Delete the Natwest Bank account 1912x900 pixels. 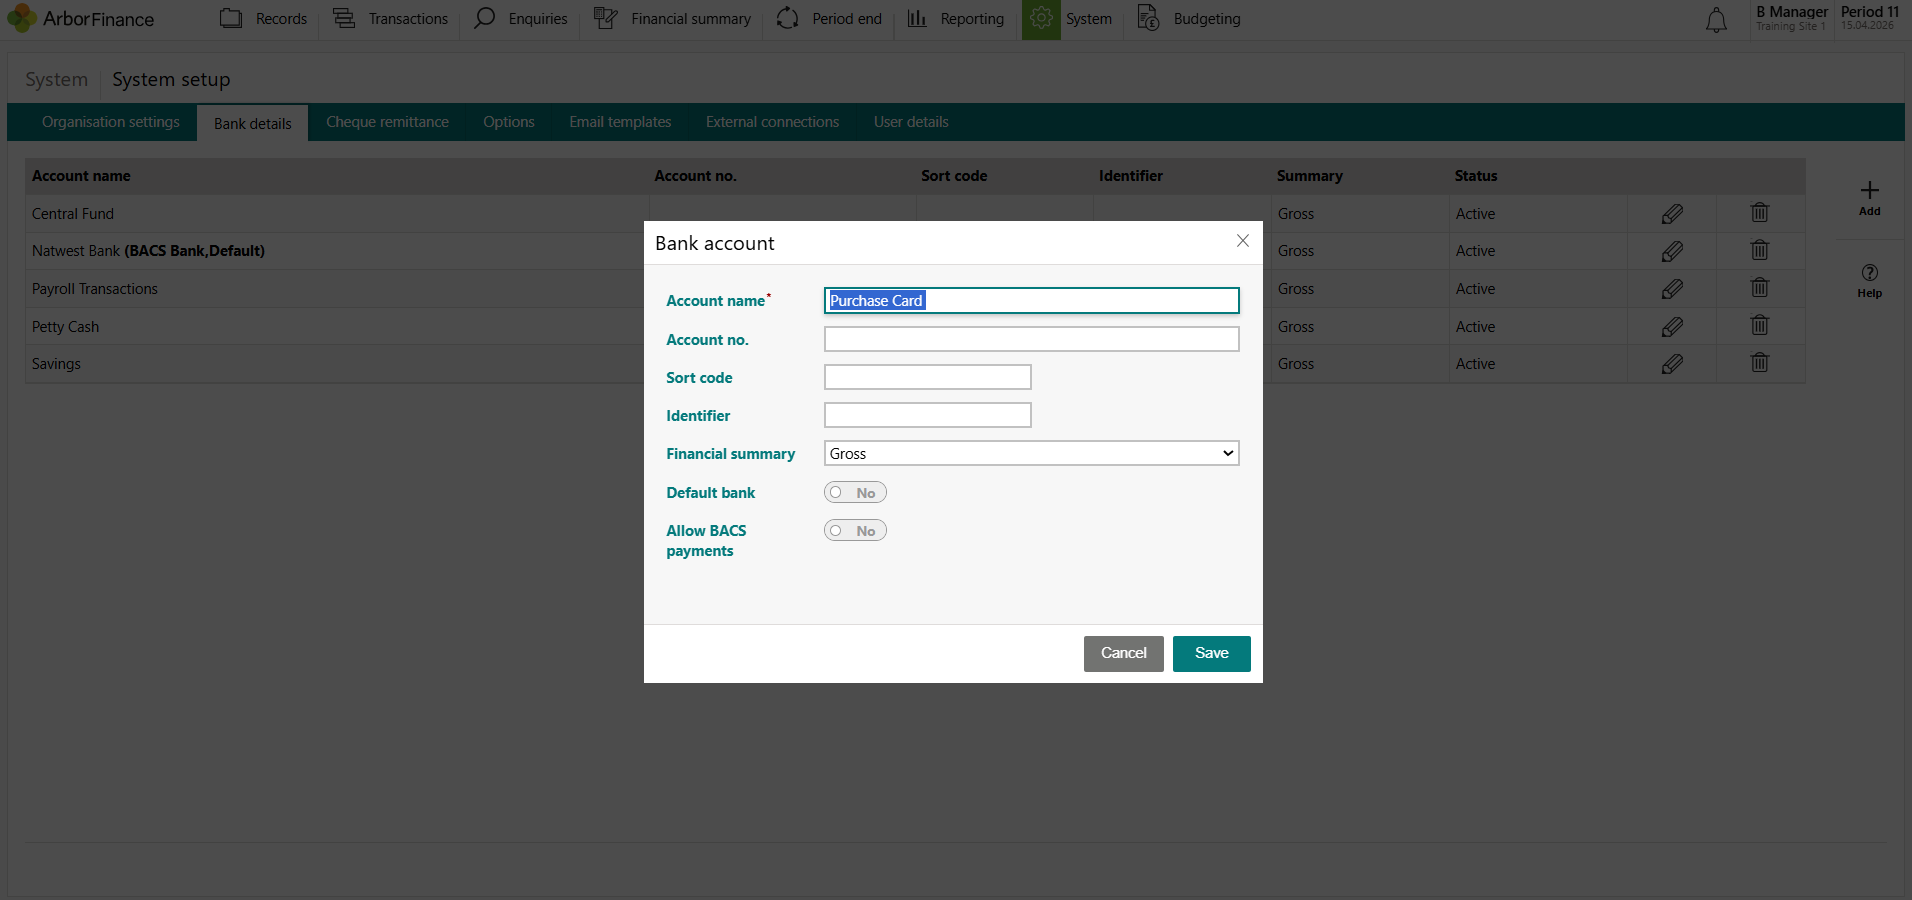[1760, 250]
